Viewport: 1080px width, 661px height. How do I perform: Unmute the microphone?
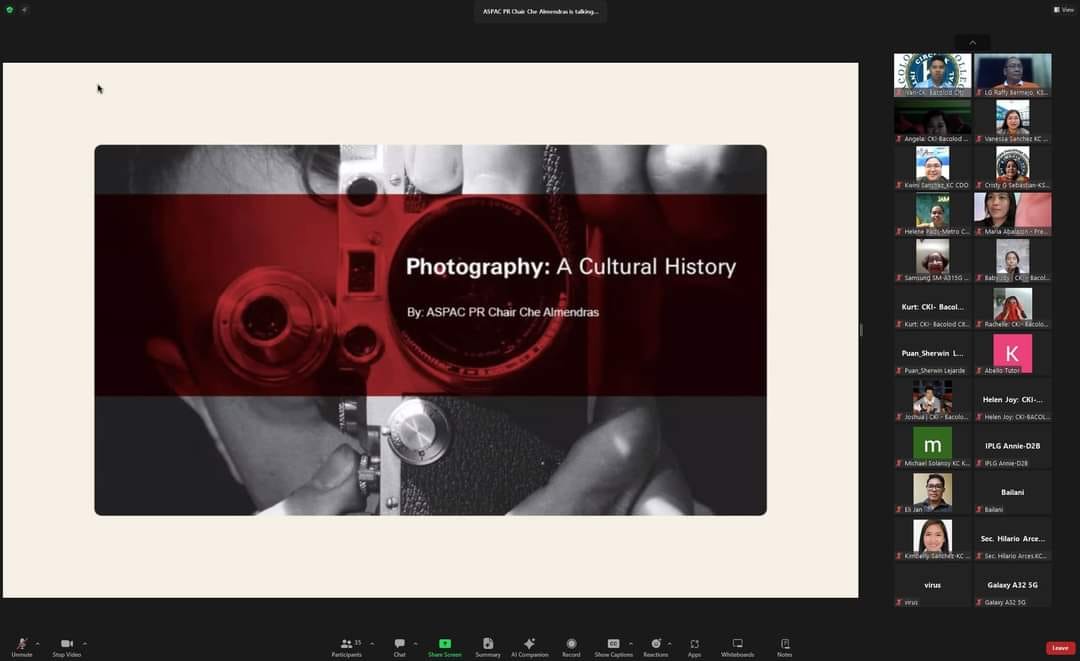click(x=21, y=646)
